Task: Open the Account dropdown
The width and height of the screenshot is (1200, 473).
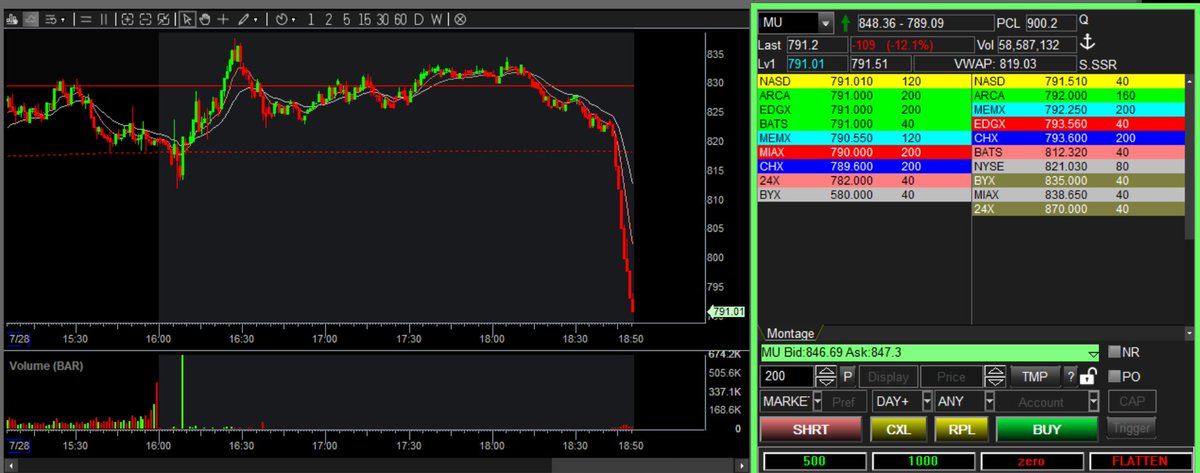Action: [x=1093, y=401]
